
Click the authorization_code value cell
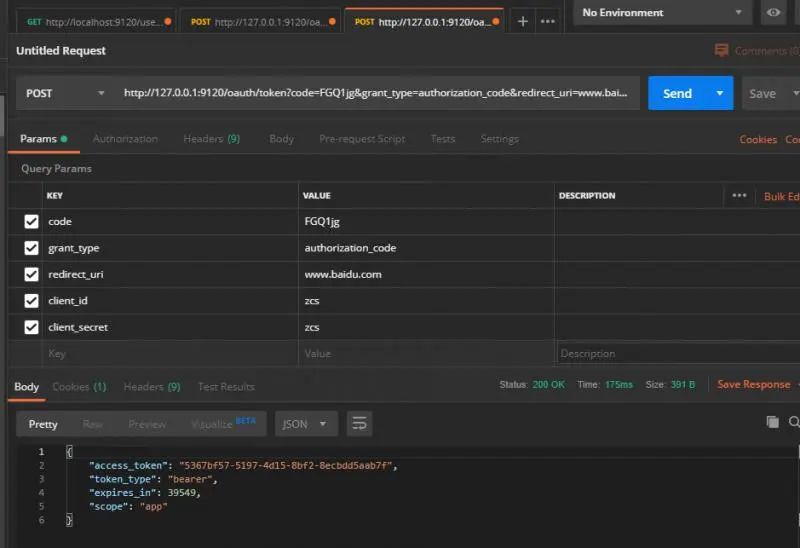[x=426, y=248]
